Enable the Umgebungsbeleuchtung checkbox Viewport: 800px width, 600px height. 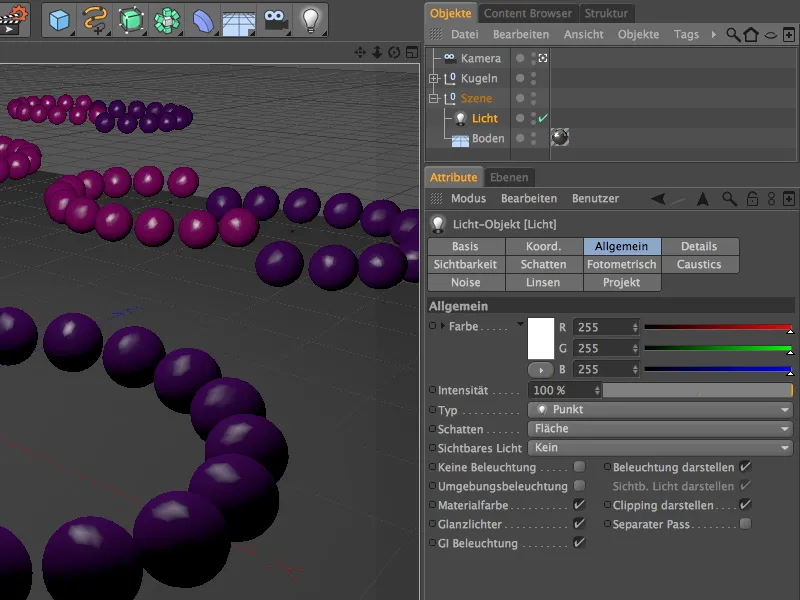click(579, 486)
